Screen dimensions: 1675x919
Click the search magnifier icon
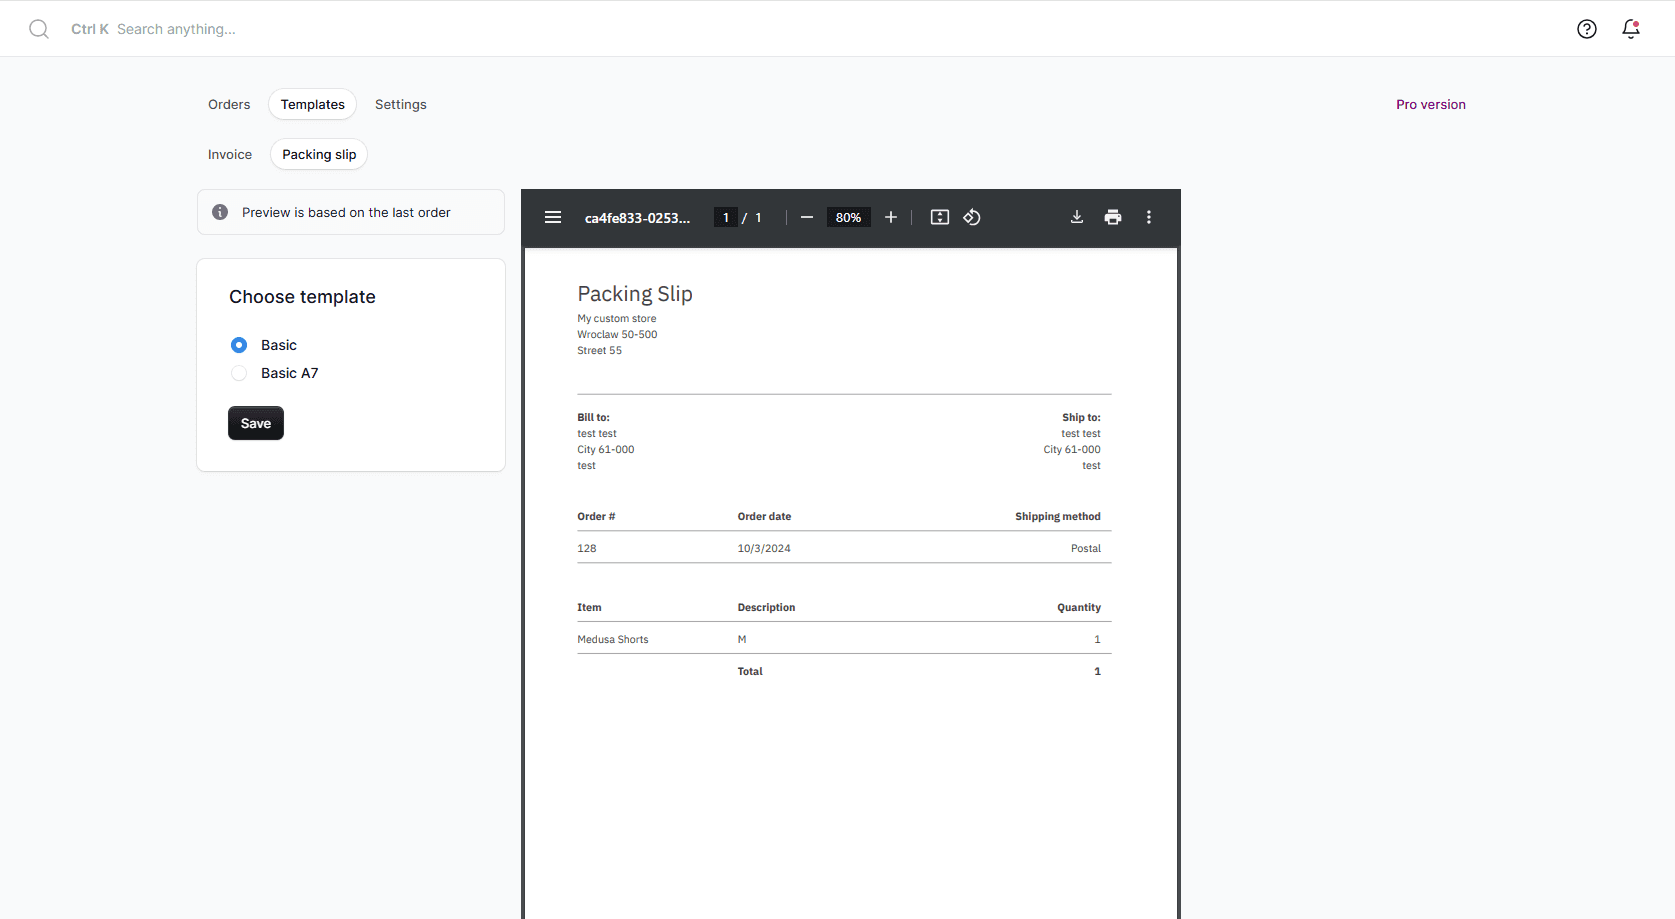(39, 29)
